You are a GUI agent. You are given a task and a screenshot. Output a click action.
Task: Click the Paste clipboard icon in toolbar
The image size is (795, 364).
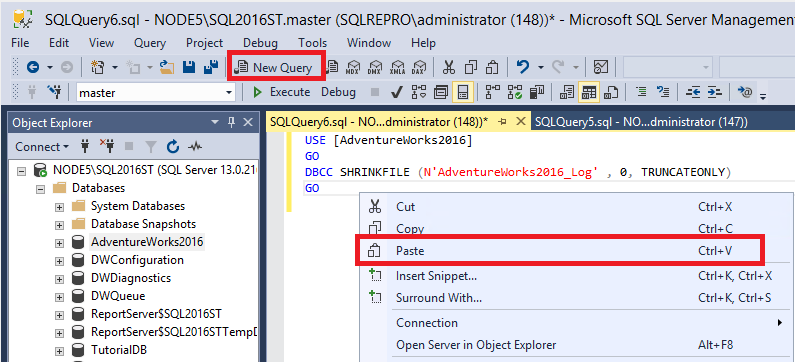[x=492, y=67]
